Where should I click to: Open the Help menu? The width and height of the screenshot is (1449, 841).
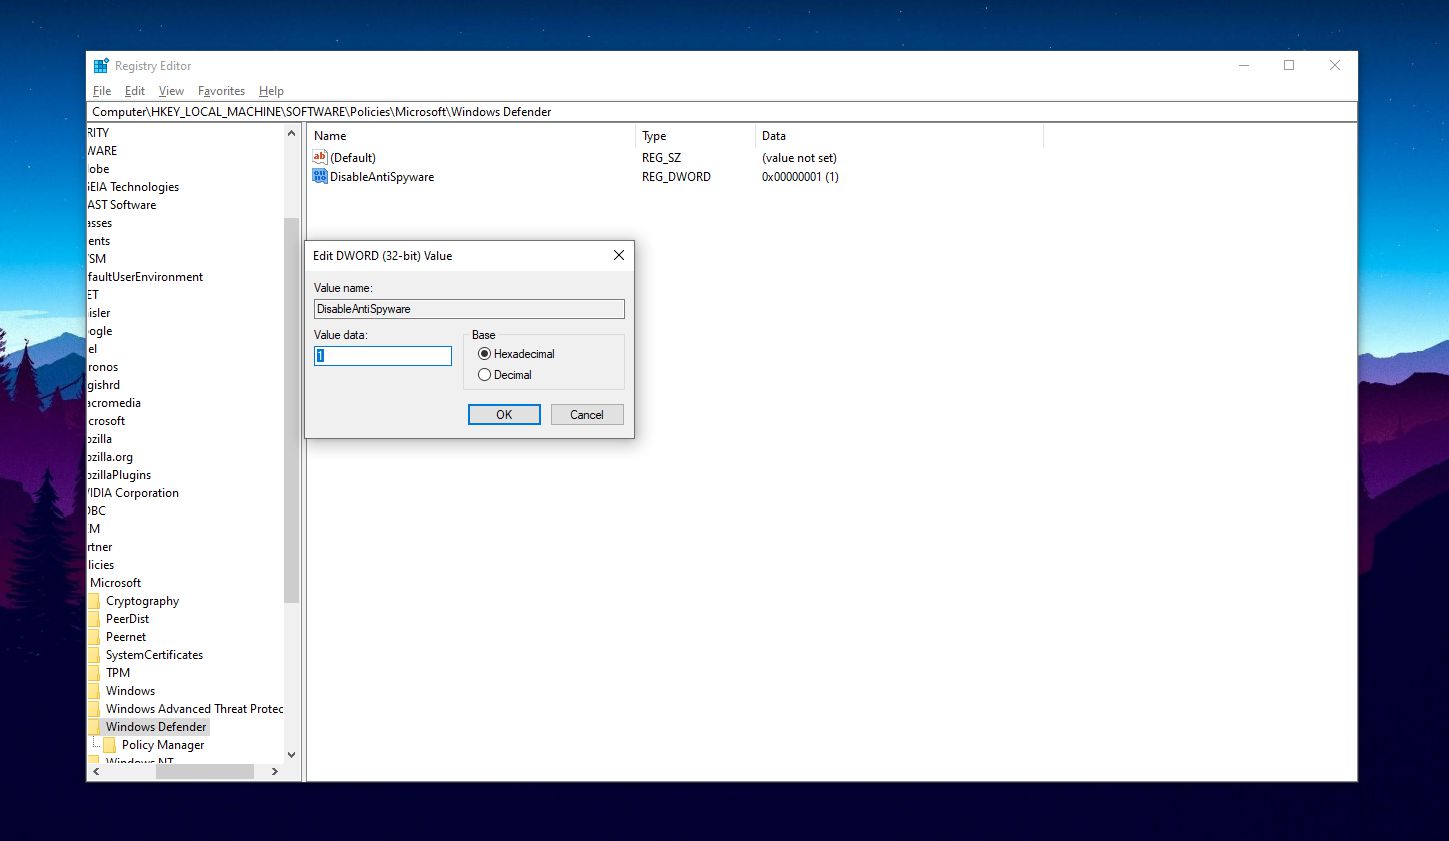click(x=271, y=91)
